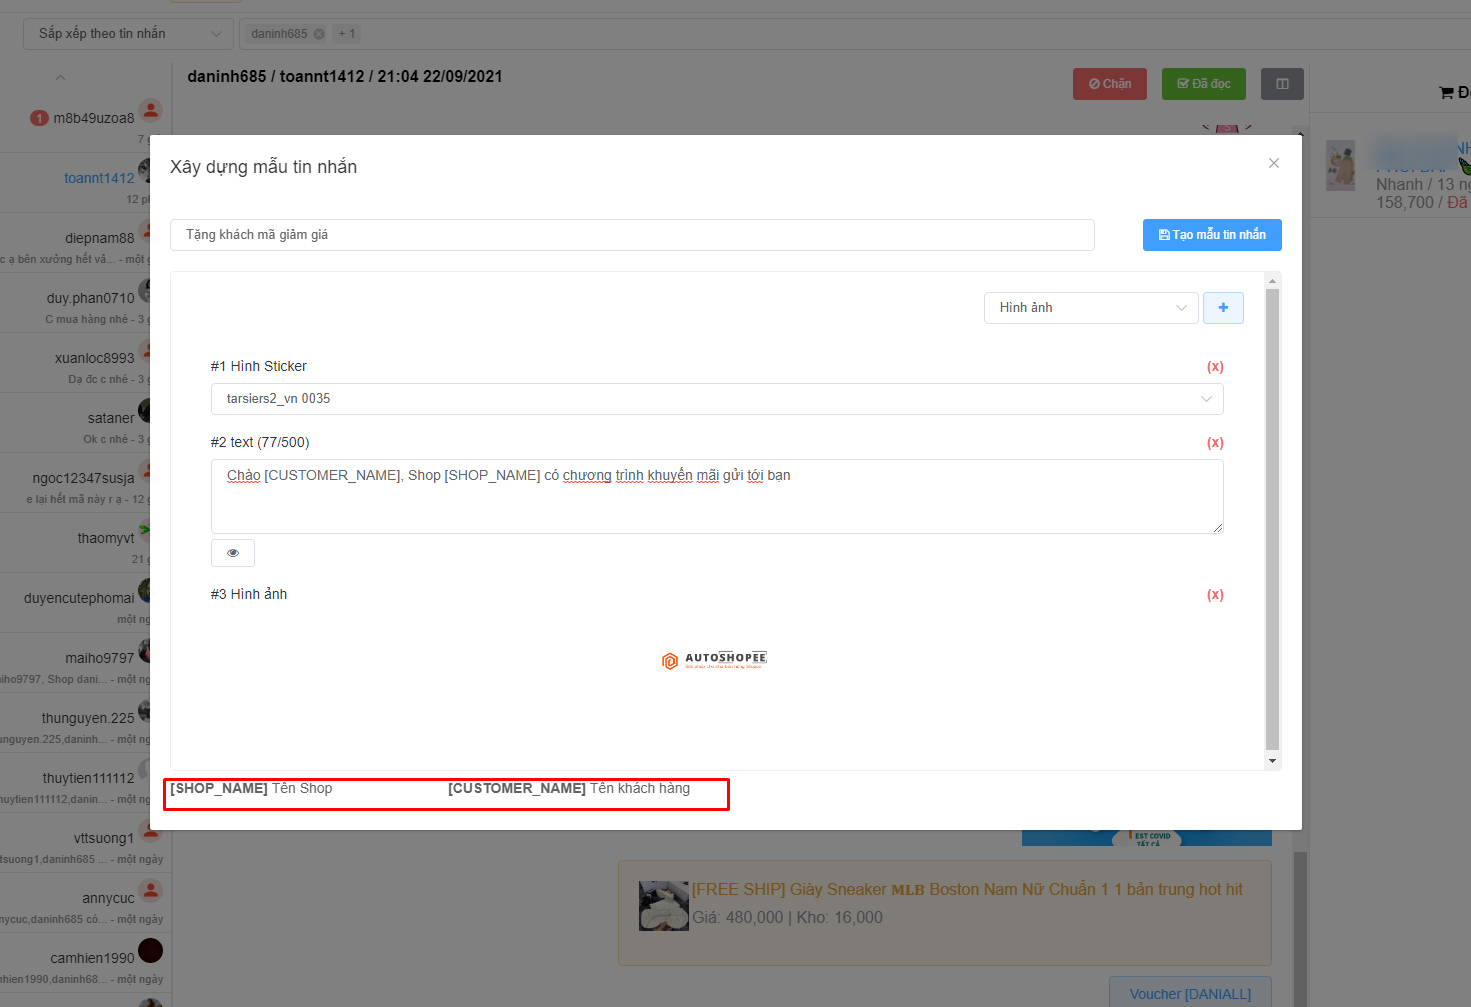
Task: Remove the daninh685 filter tag
Action: click(x=319, y=34)
